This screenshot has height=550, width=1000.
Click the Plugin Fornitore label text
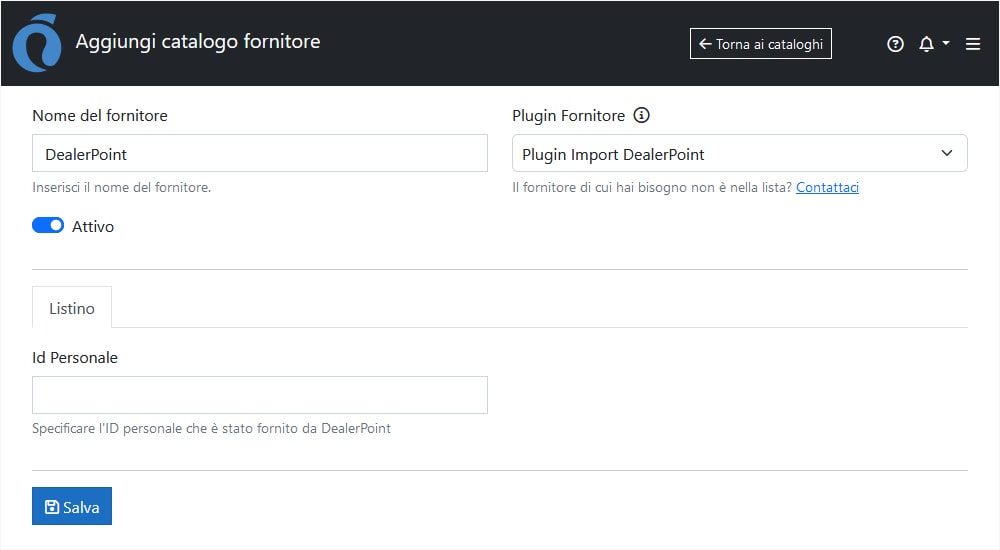coord(568,115)
